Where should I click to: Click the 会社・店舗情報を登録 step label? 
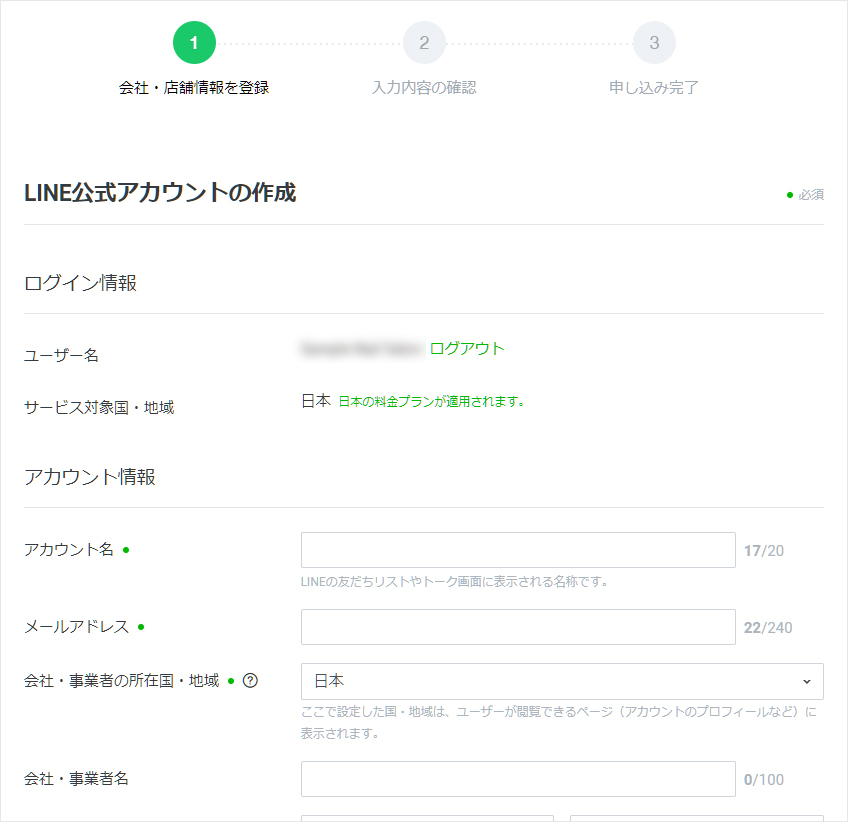(194, 88)
